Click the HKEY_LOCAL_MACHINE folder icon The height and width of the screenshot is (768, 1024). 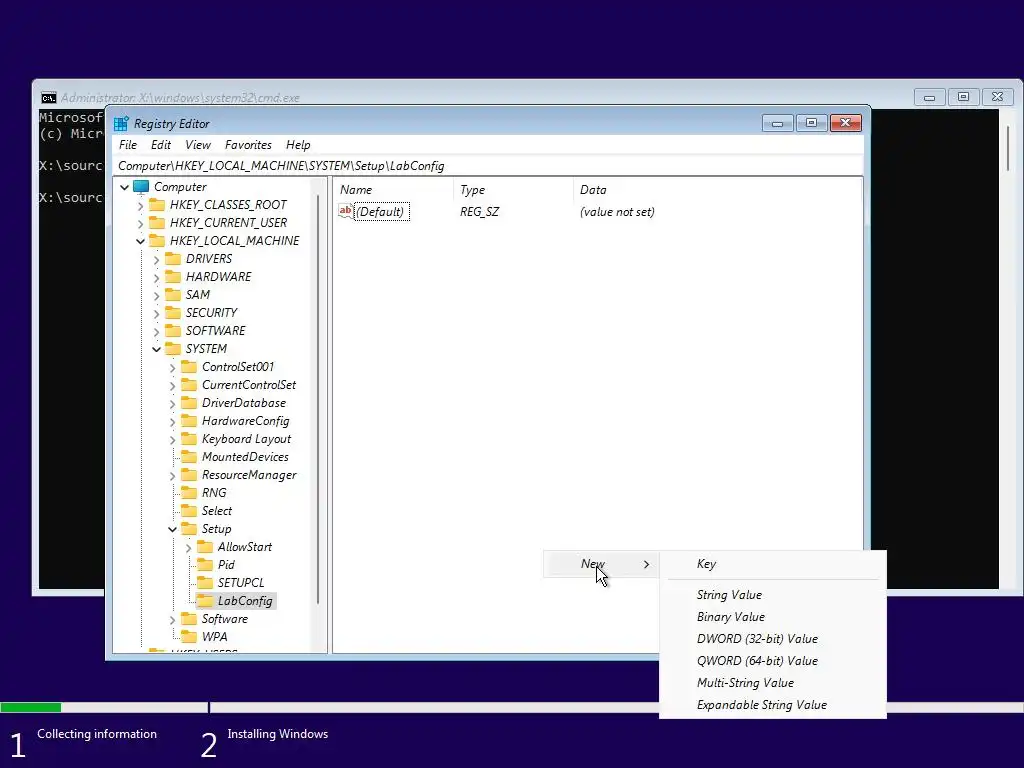point(157,240)
